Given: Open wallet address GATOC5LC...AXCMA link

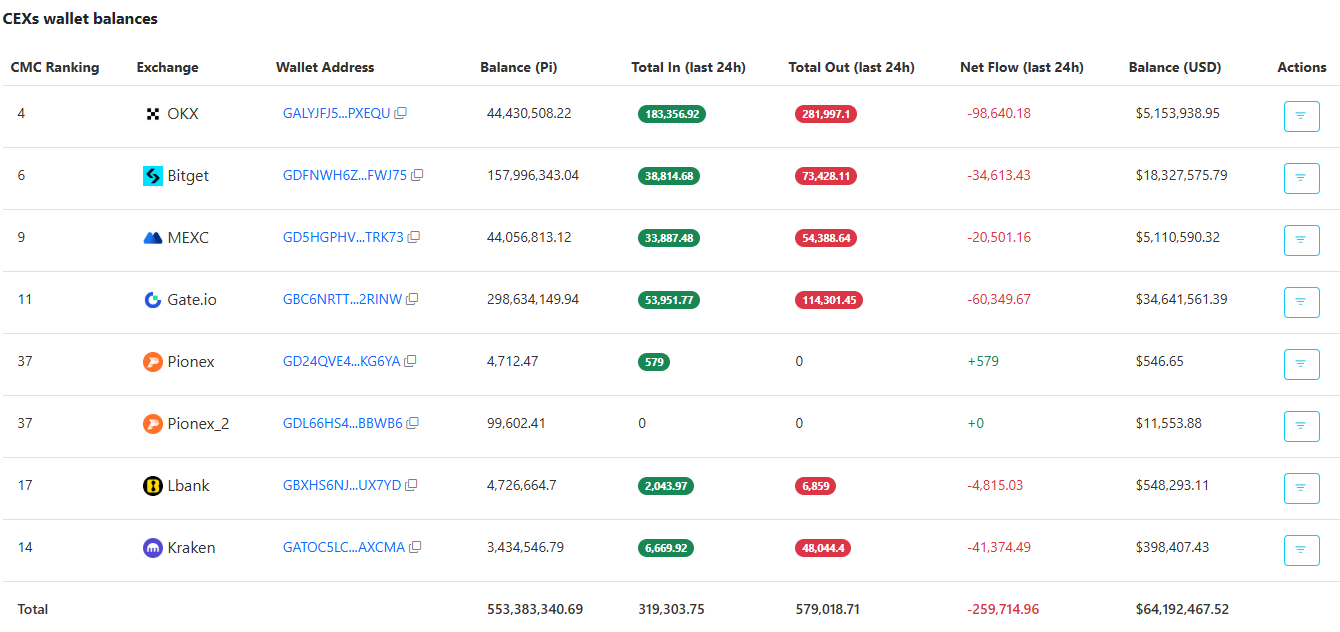Looking at the screenshot, I should (x=344, y=547).
